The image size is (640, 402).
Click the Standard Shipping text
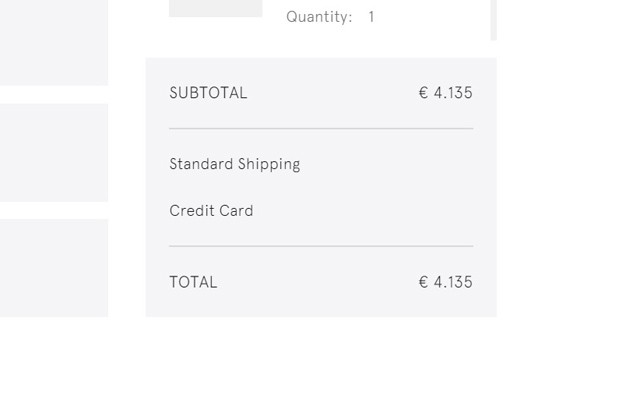(x=234, y=164)
